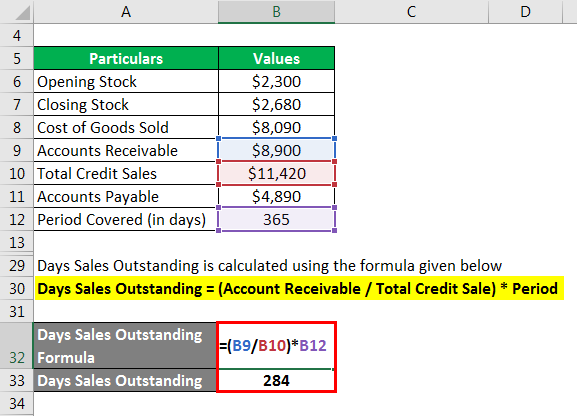The image size is (577, 416).
Task: Select row 11 header
Action: click(x=17, y=197)
